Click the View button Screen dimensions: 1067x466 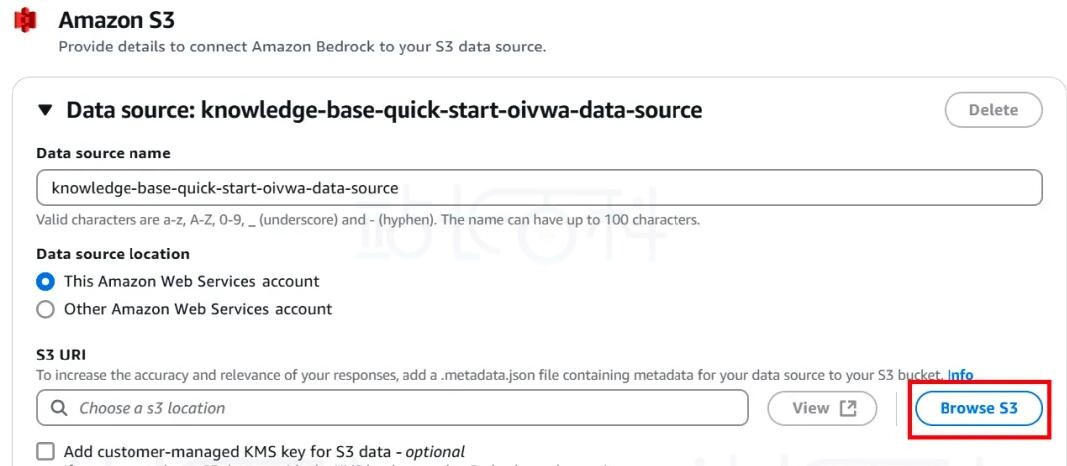click(x=822, y=408)
